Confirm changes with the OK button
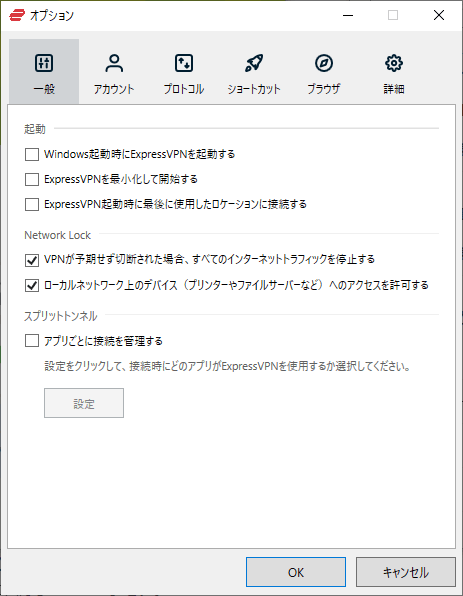Screen dimensions: 463x596 [296, 572]
